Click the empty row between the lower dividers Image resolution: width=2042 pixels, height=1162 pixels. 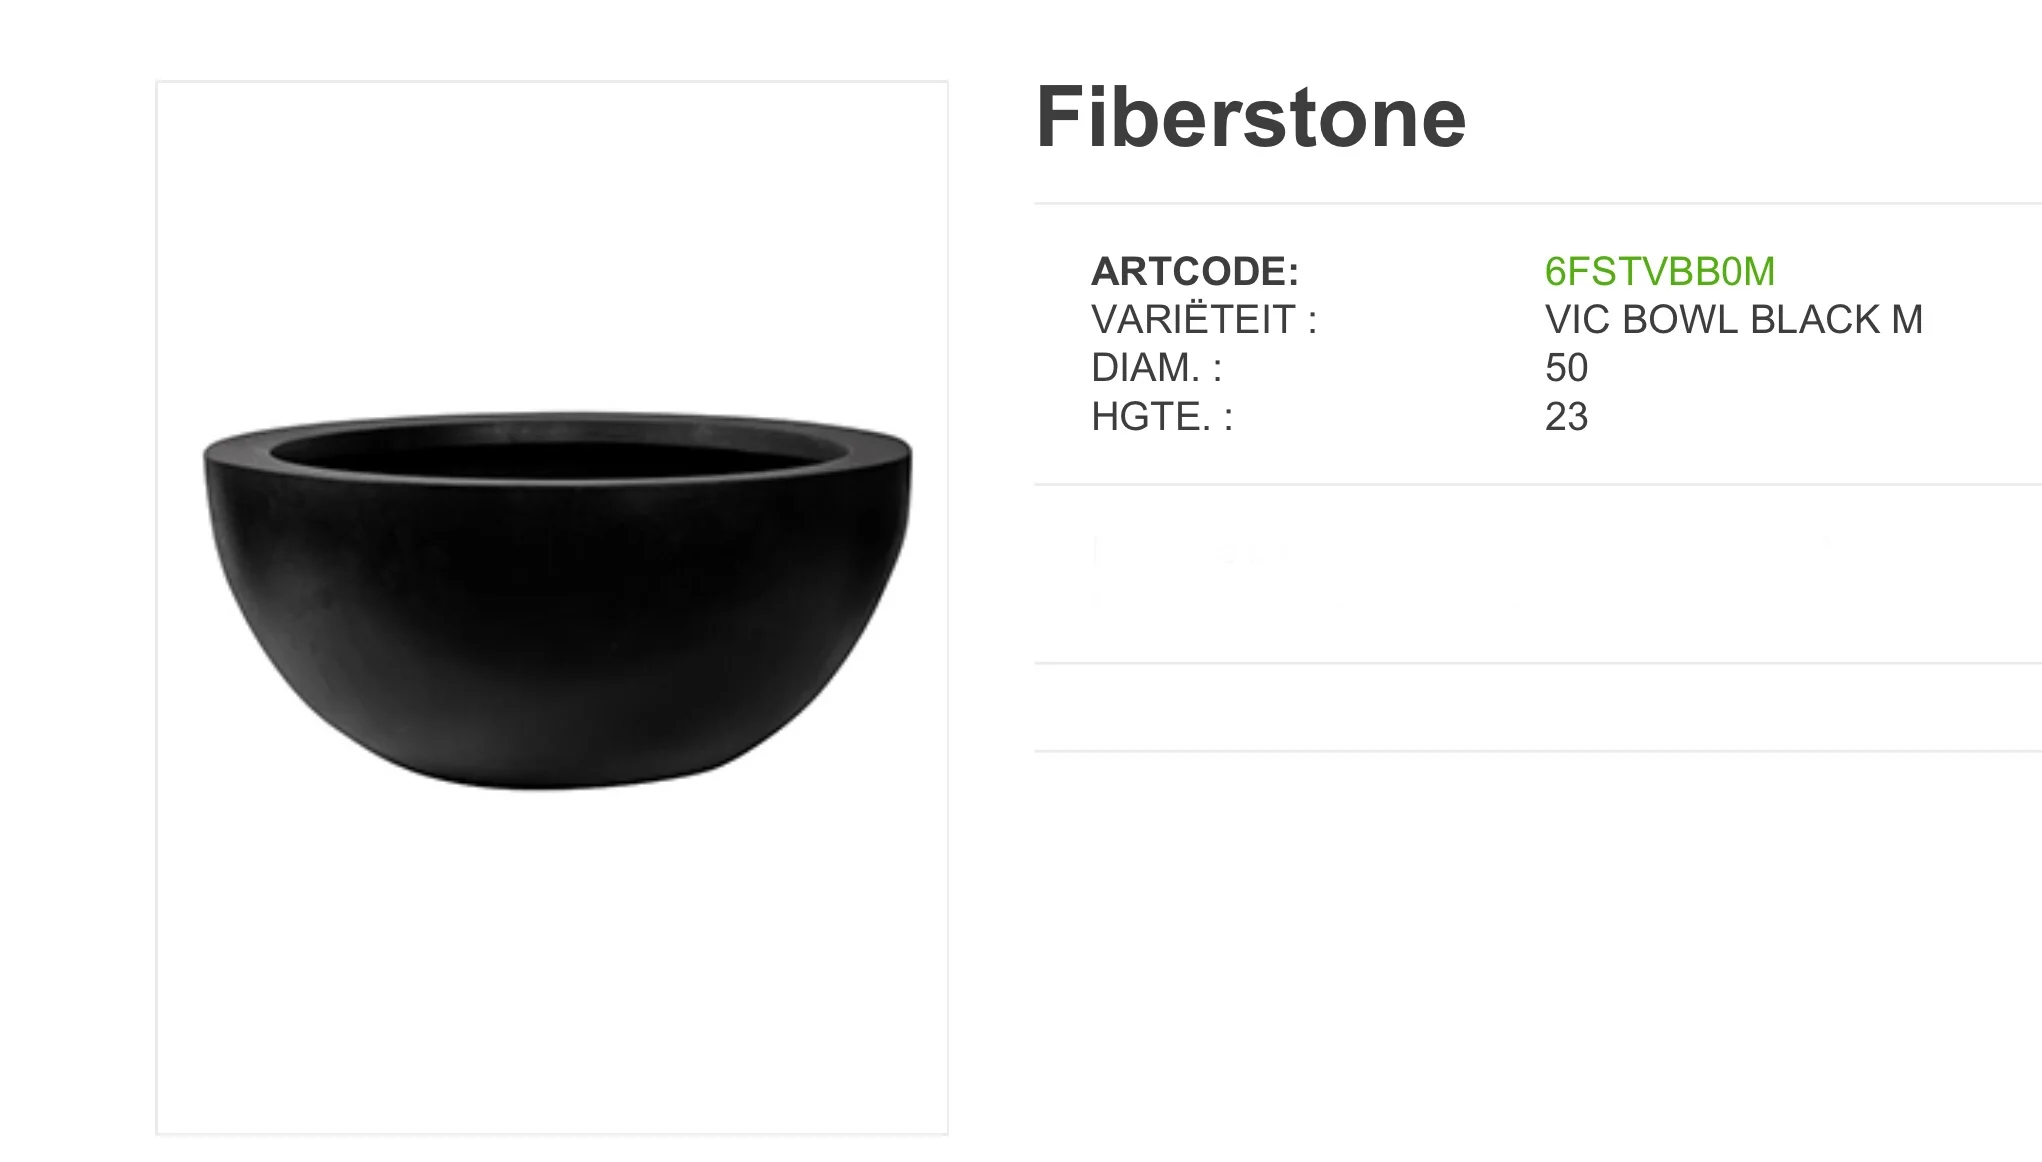(1538, 707)
